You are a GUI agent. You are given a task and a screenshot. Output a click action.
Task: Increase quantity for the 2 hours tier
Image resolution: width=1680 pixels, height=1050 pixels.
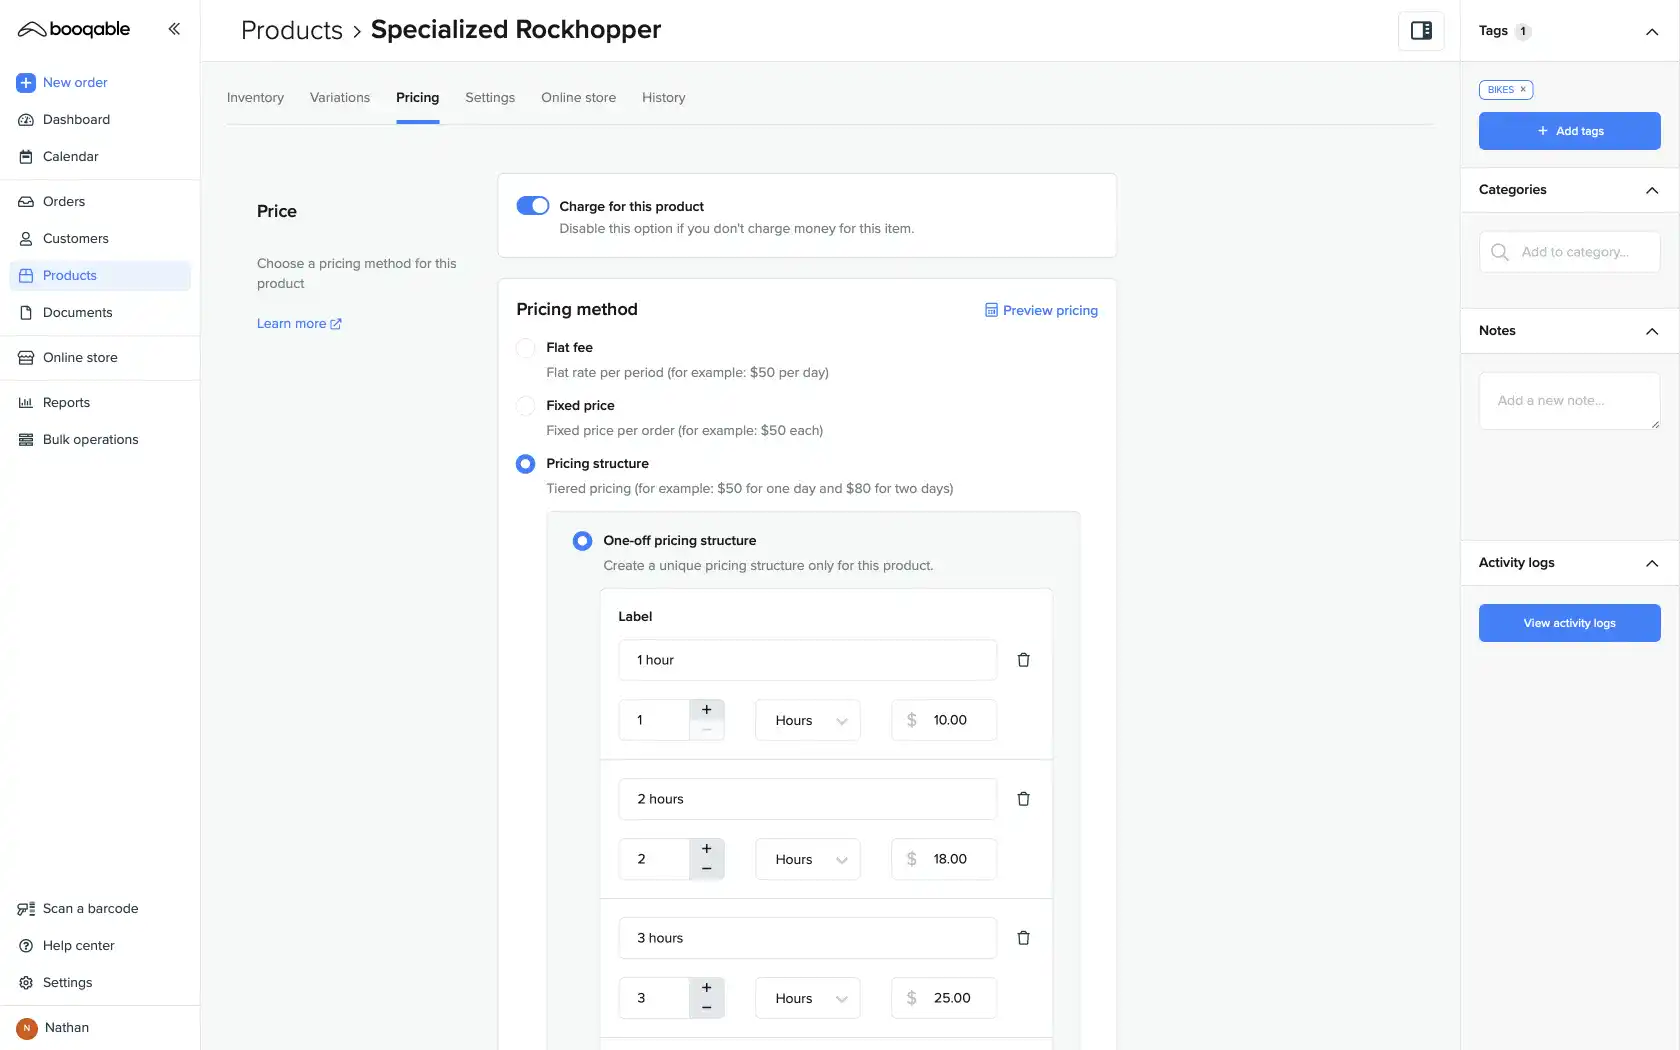(x=706, y=849)
